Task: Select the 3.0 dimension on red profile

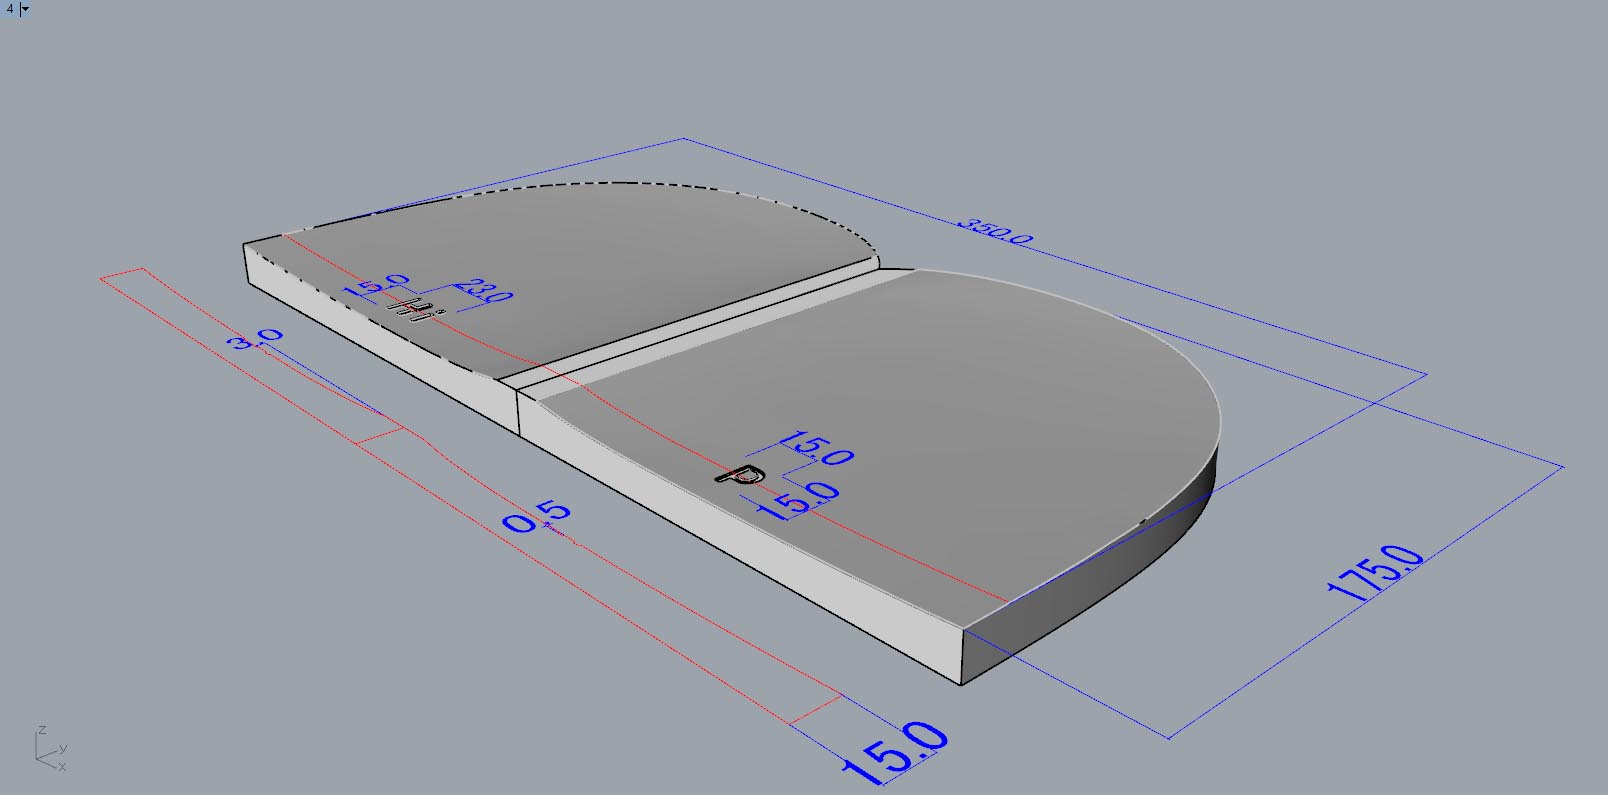Action: pos(256,340)
